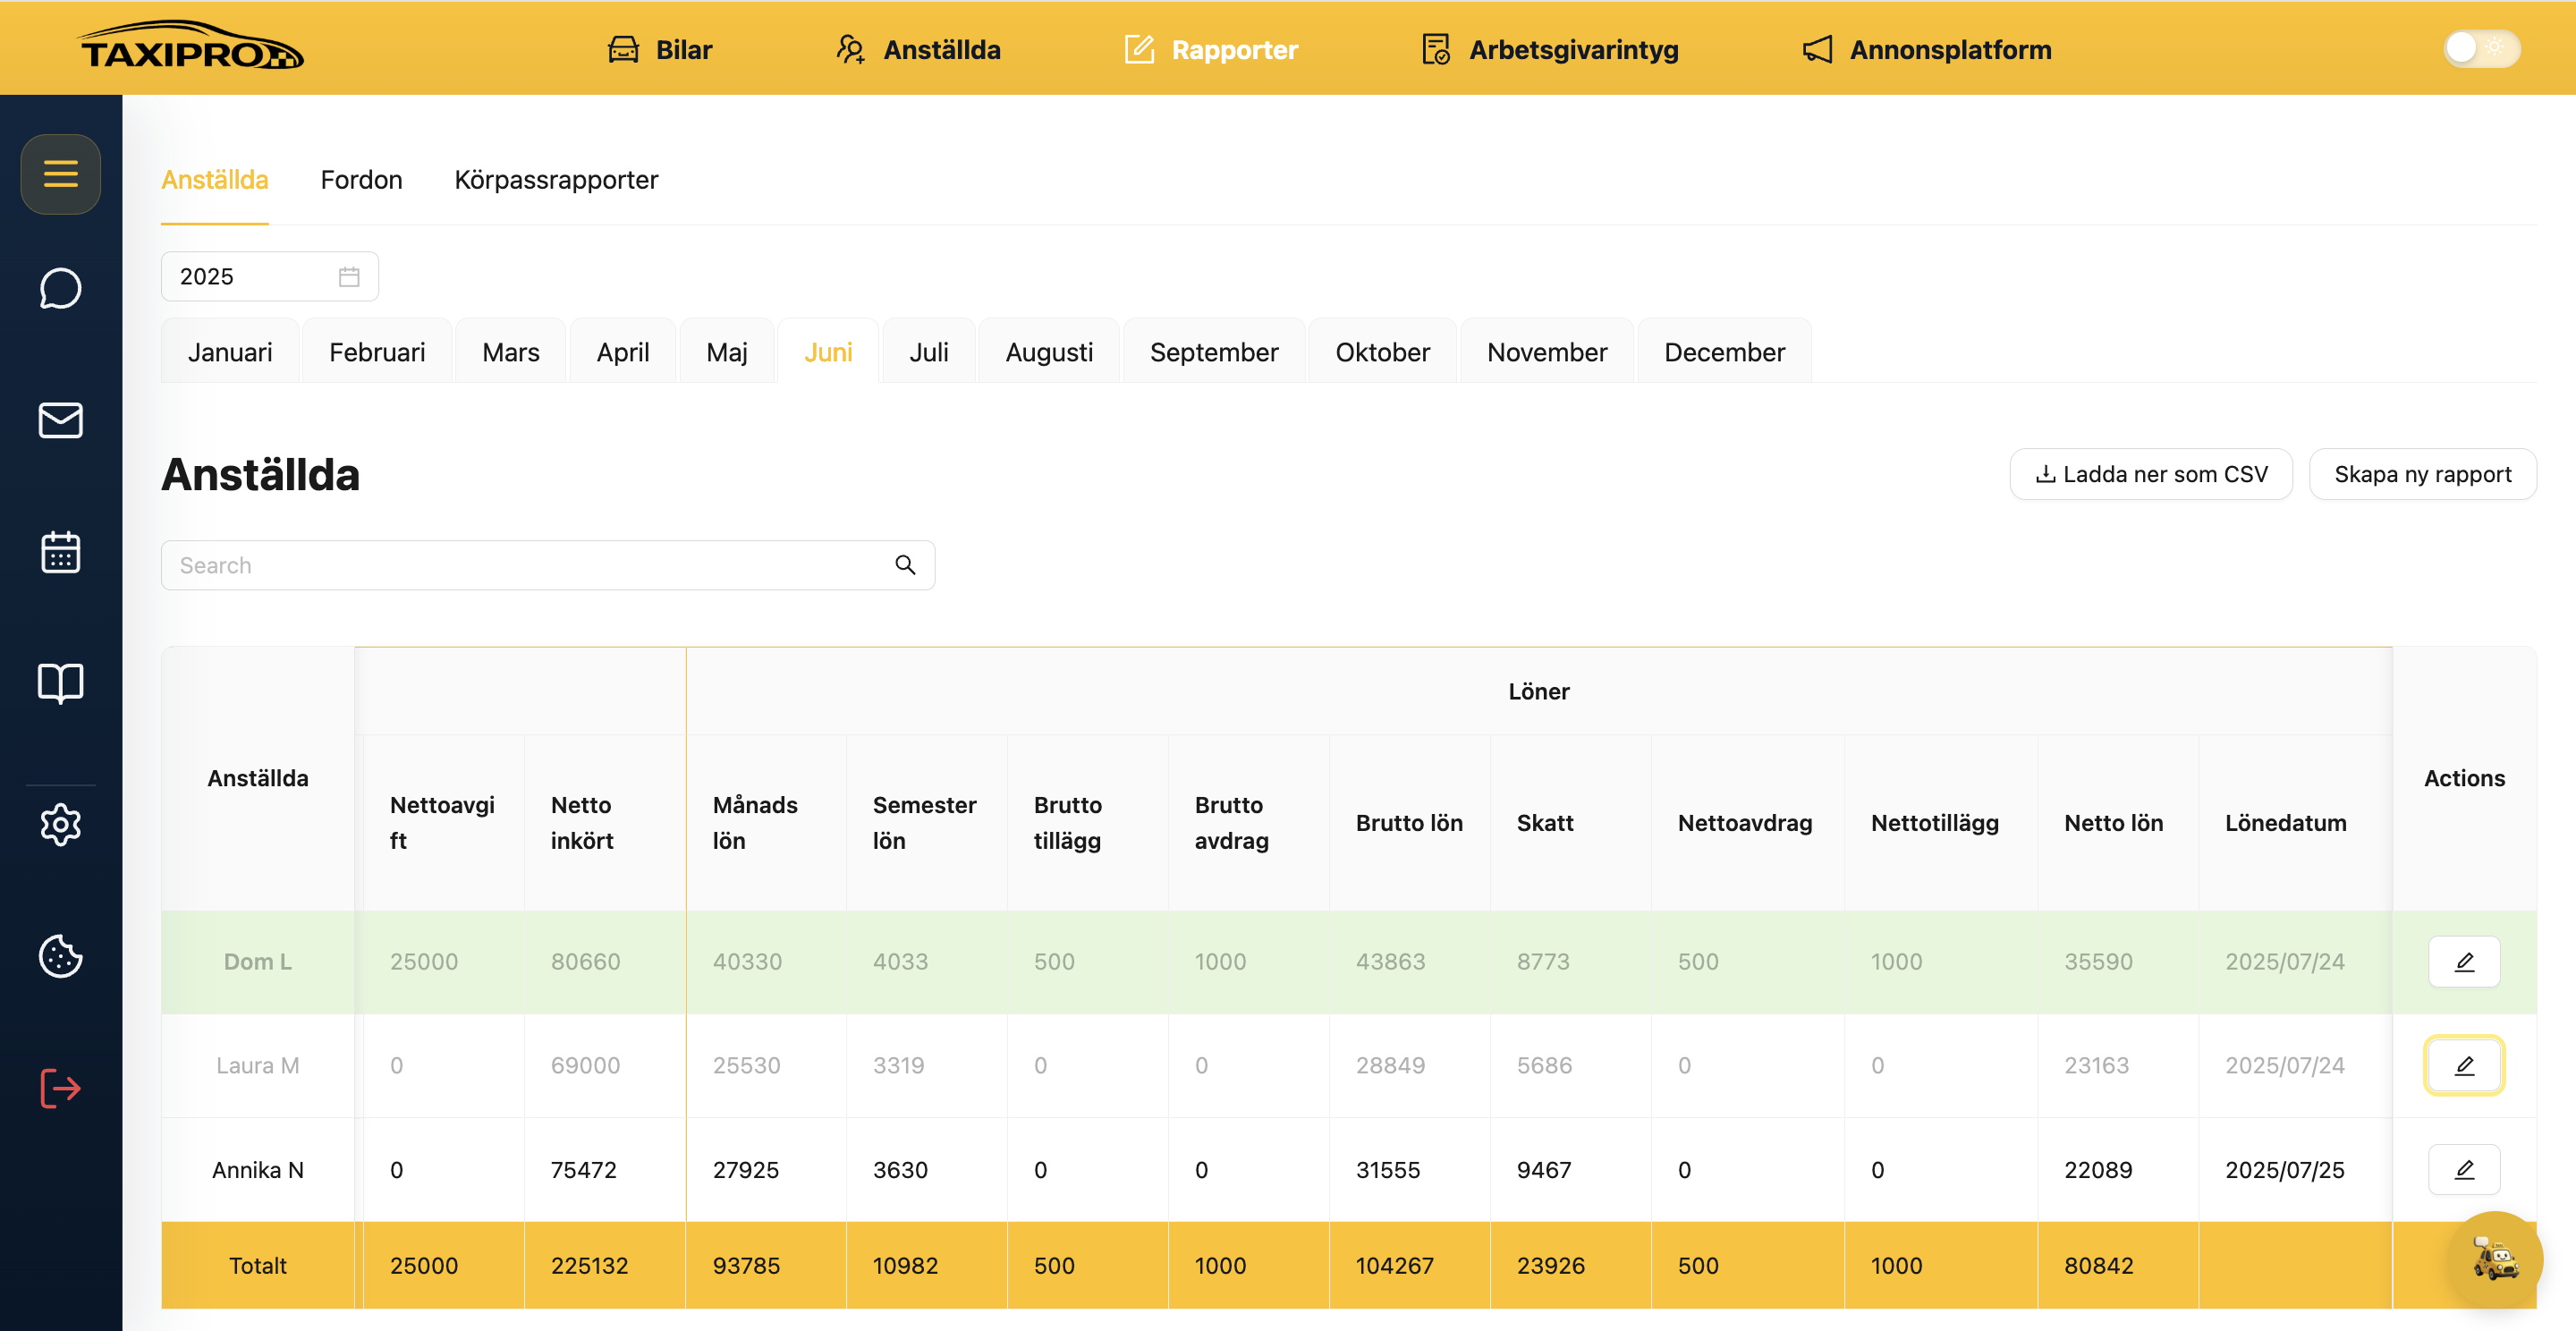Open the taxi chatbot floating icon
Screen dimensions: 2576x1331
click(2495, 1260)
